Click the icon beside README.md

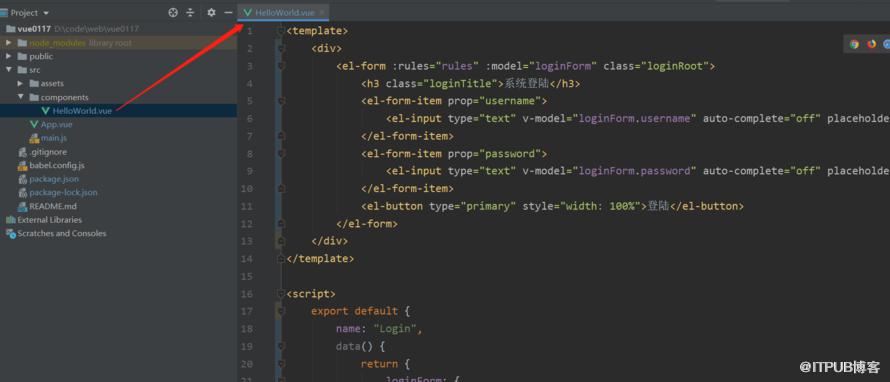point(23,206)
